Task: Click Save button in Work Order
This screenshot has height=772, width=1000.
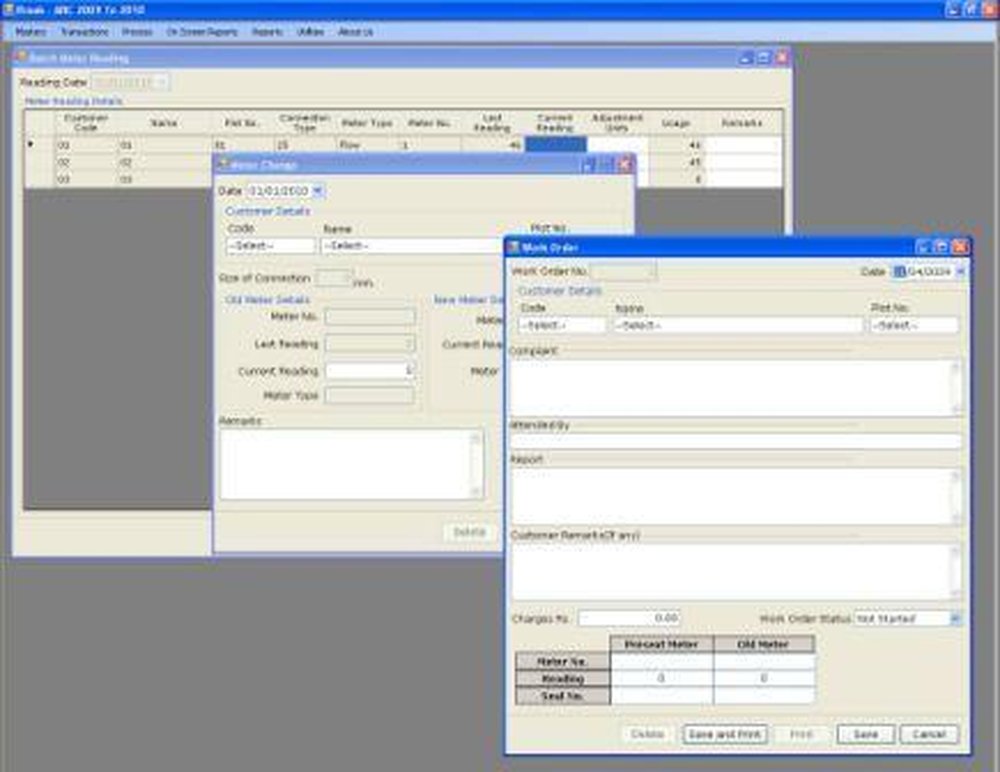Action: coord(866,734)
